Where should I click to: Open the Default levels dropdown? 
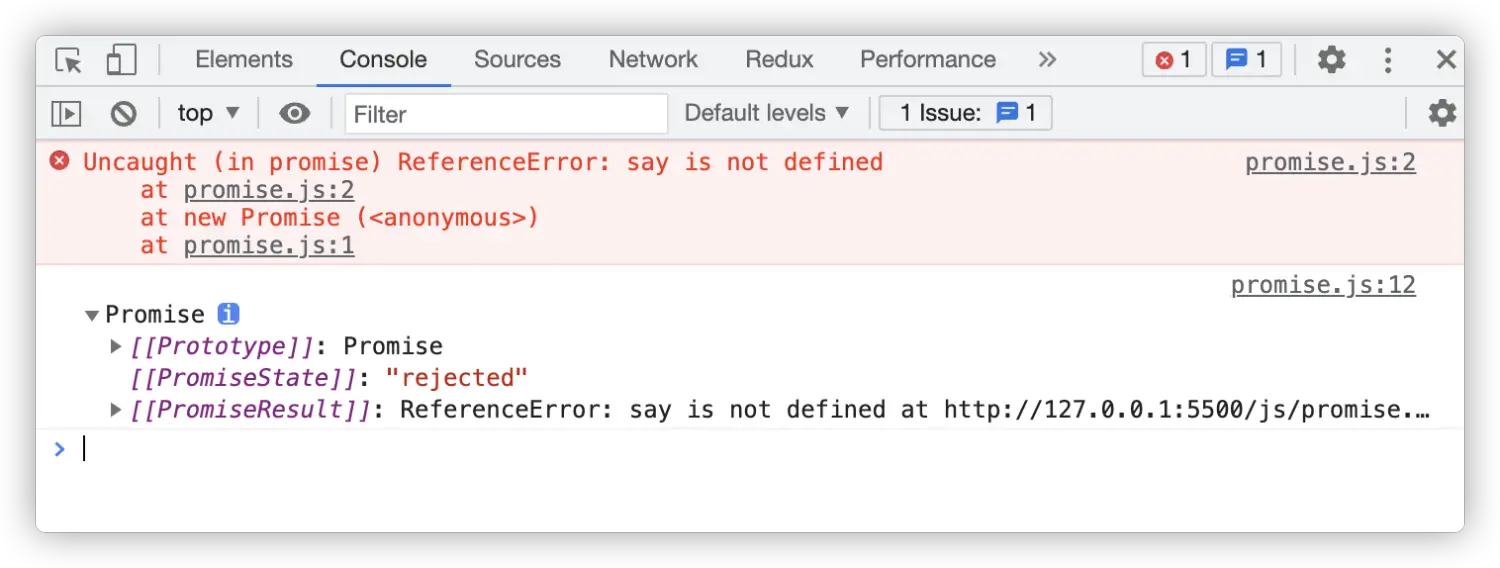767,113
